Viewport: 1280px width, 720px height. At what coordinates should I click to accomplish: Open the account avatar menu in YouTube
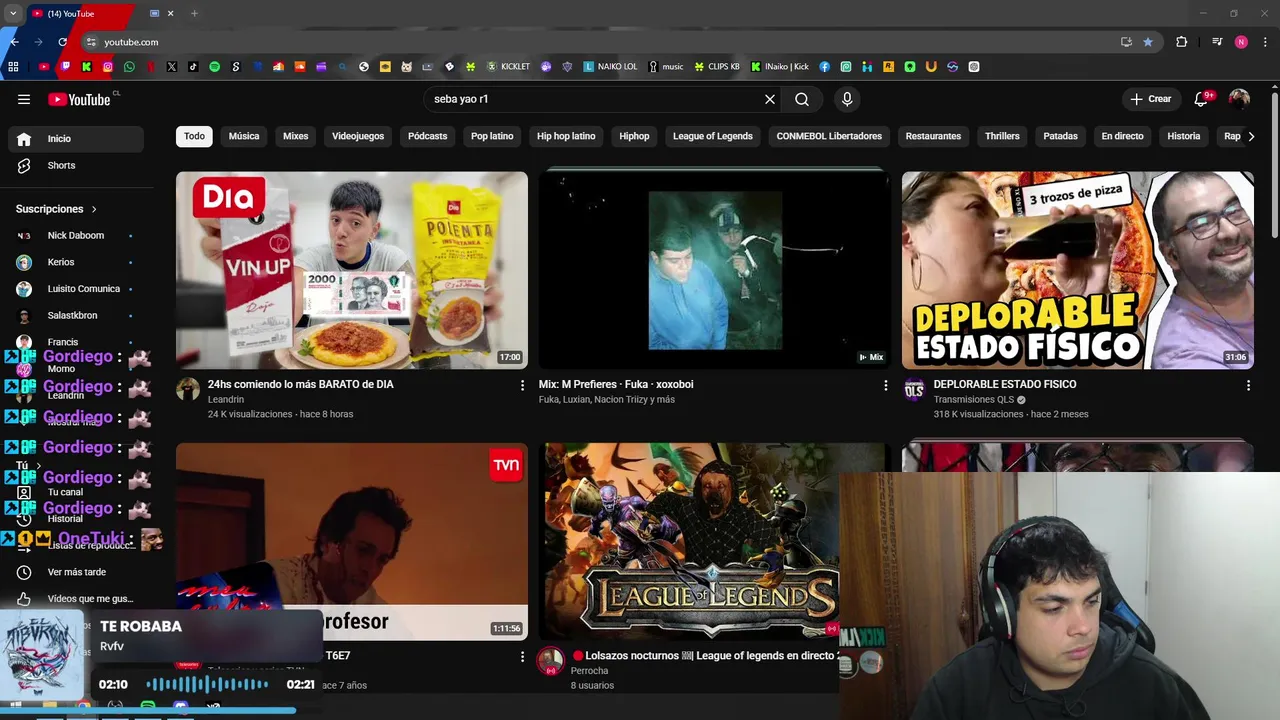click(1239, 99)
